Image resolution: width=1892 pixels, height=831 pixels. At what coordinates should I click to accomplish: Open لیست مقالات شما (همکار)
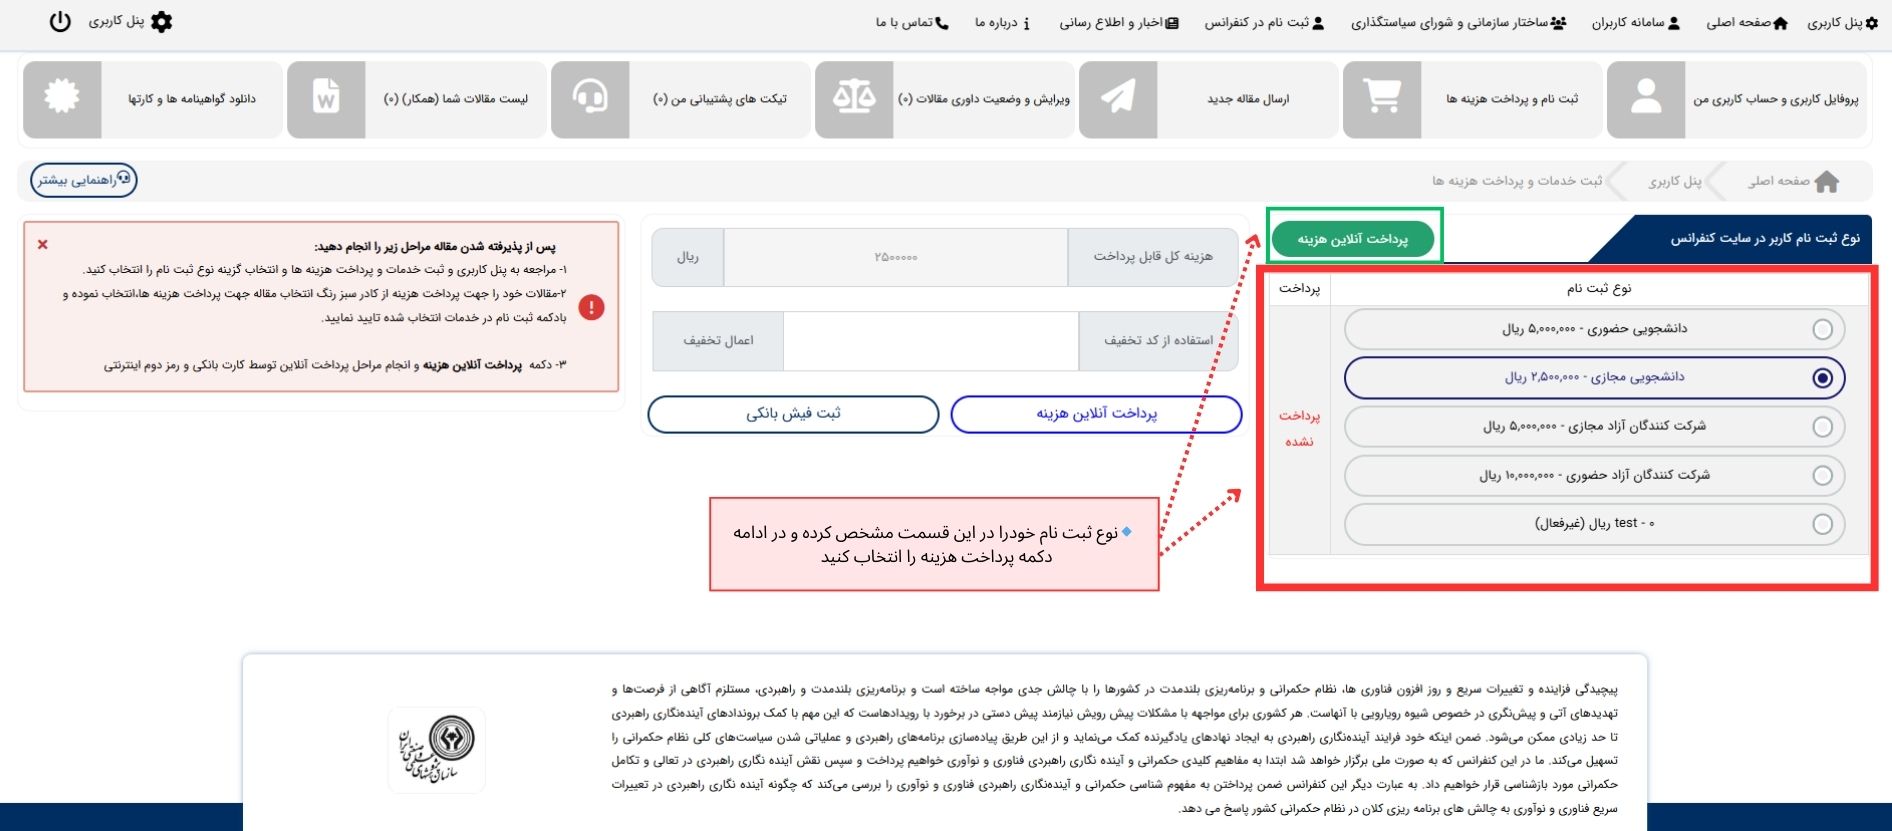click(x=417, y=99)
